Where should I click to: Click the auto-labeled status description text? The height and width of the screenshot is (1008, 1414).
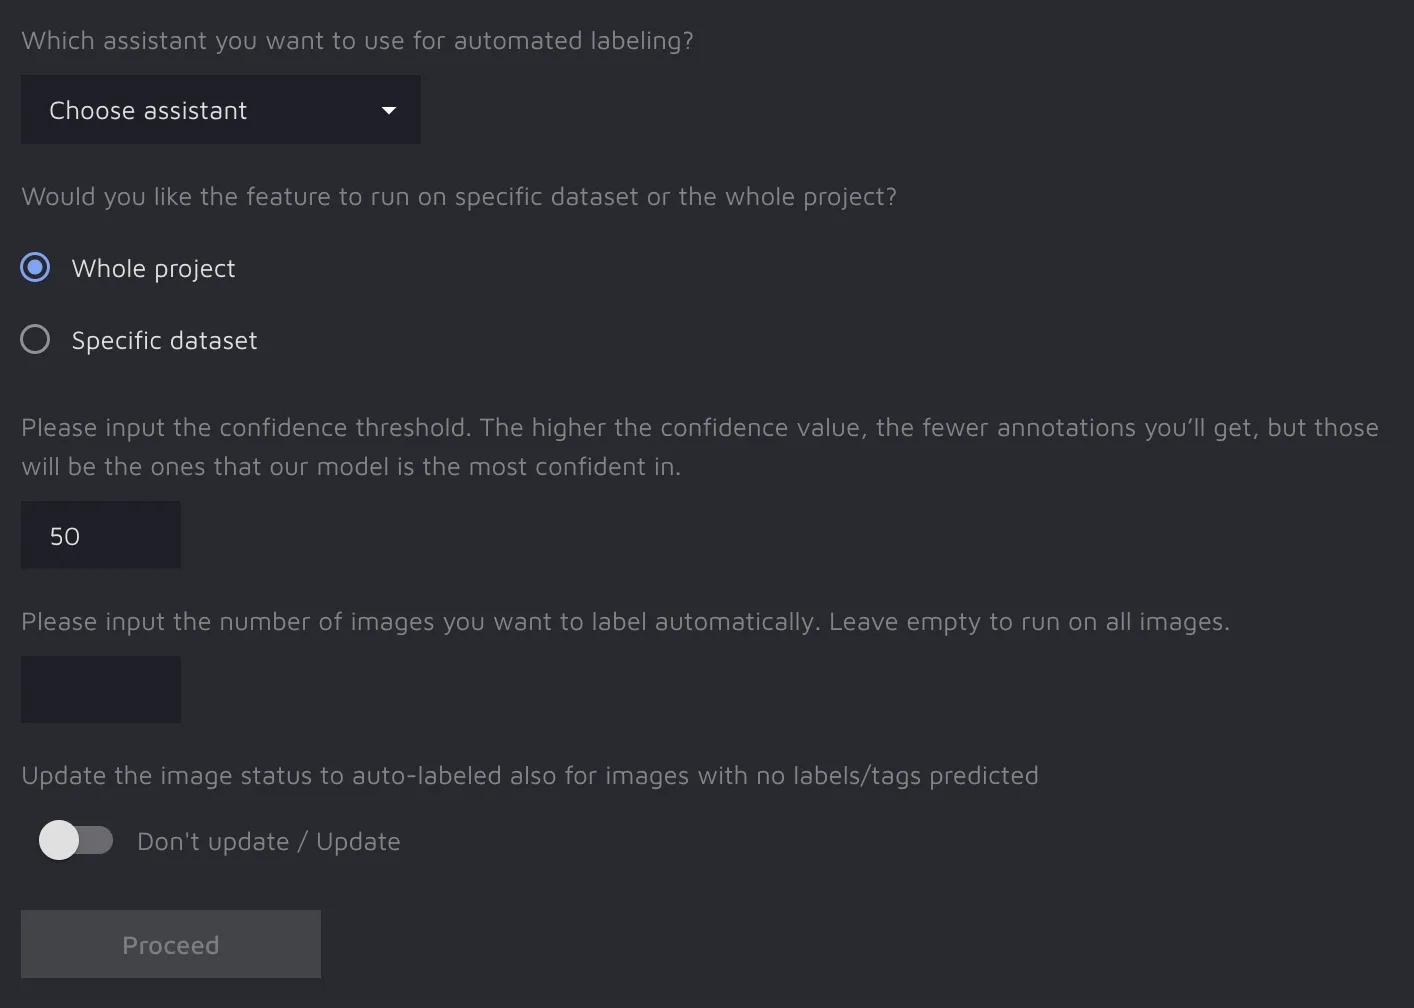[529, 776]
